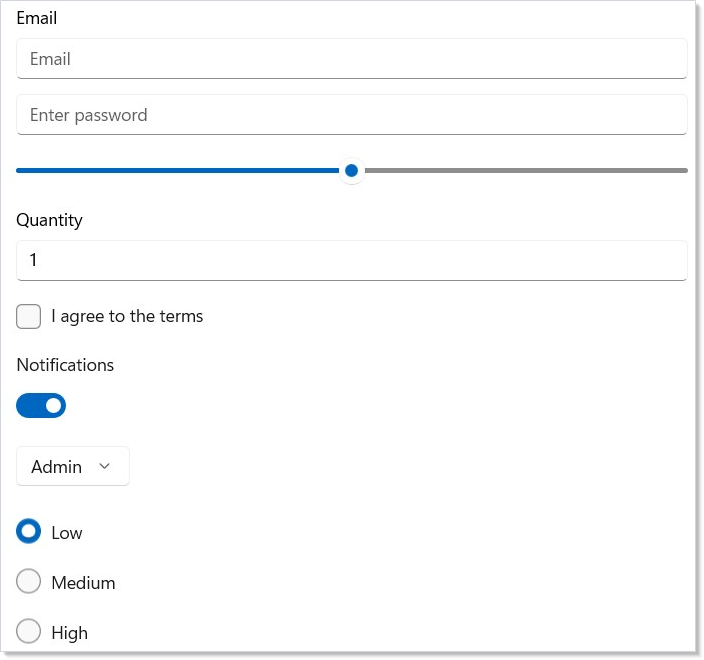
Task: Click the Quantity field showing 1
Action: 352,260
